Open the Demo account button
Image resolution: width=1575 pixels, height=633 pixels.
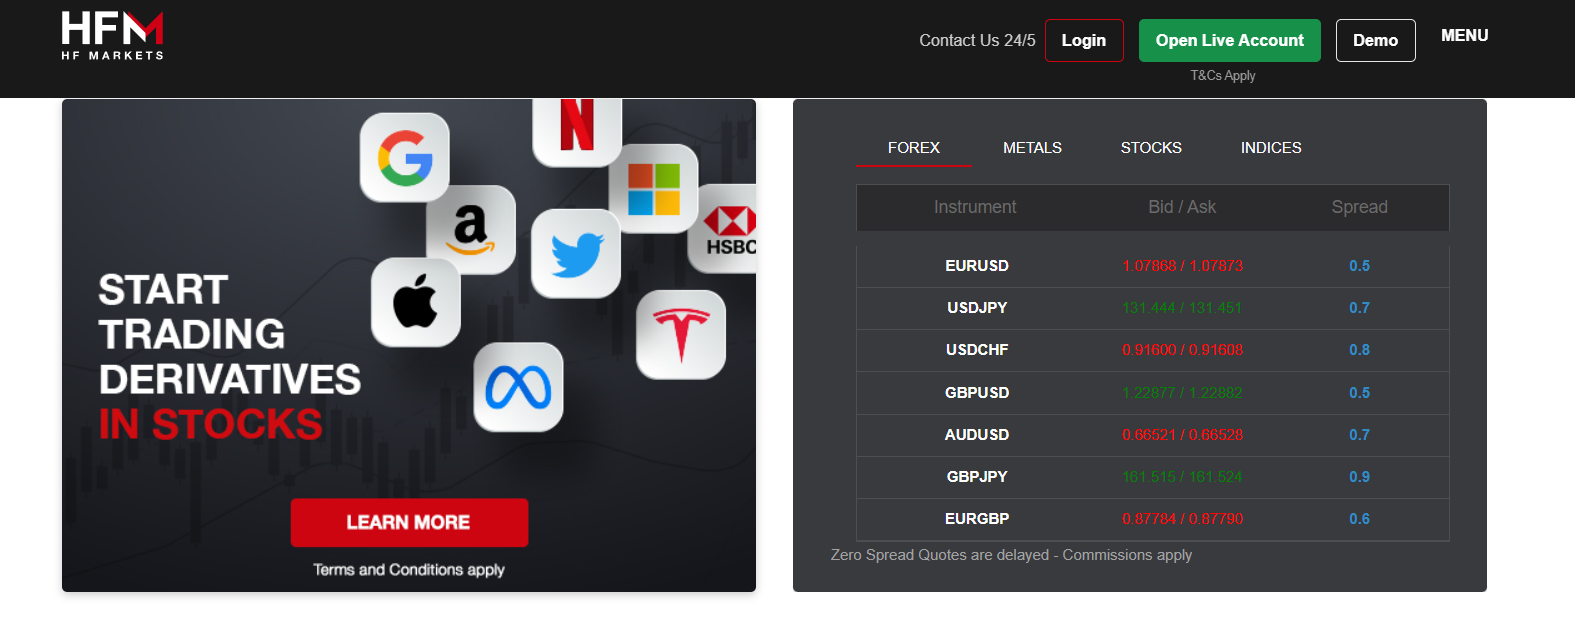pyautogui.click(x=1375, y=41)
